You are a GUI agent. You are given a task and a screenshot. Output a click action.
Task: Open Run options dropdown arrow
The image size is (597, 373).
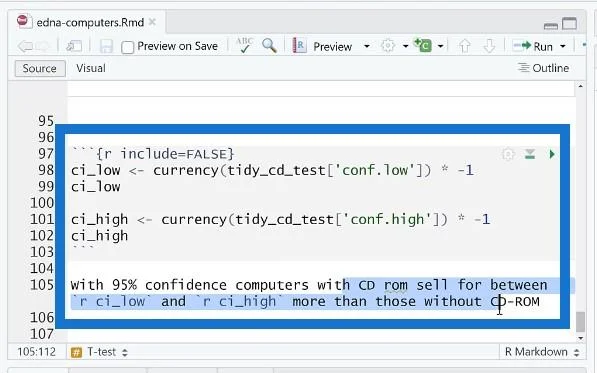pyautogui.click(x=563, y=46)
